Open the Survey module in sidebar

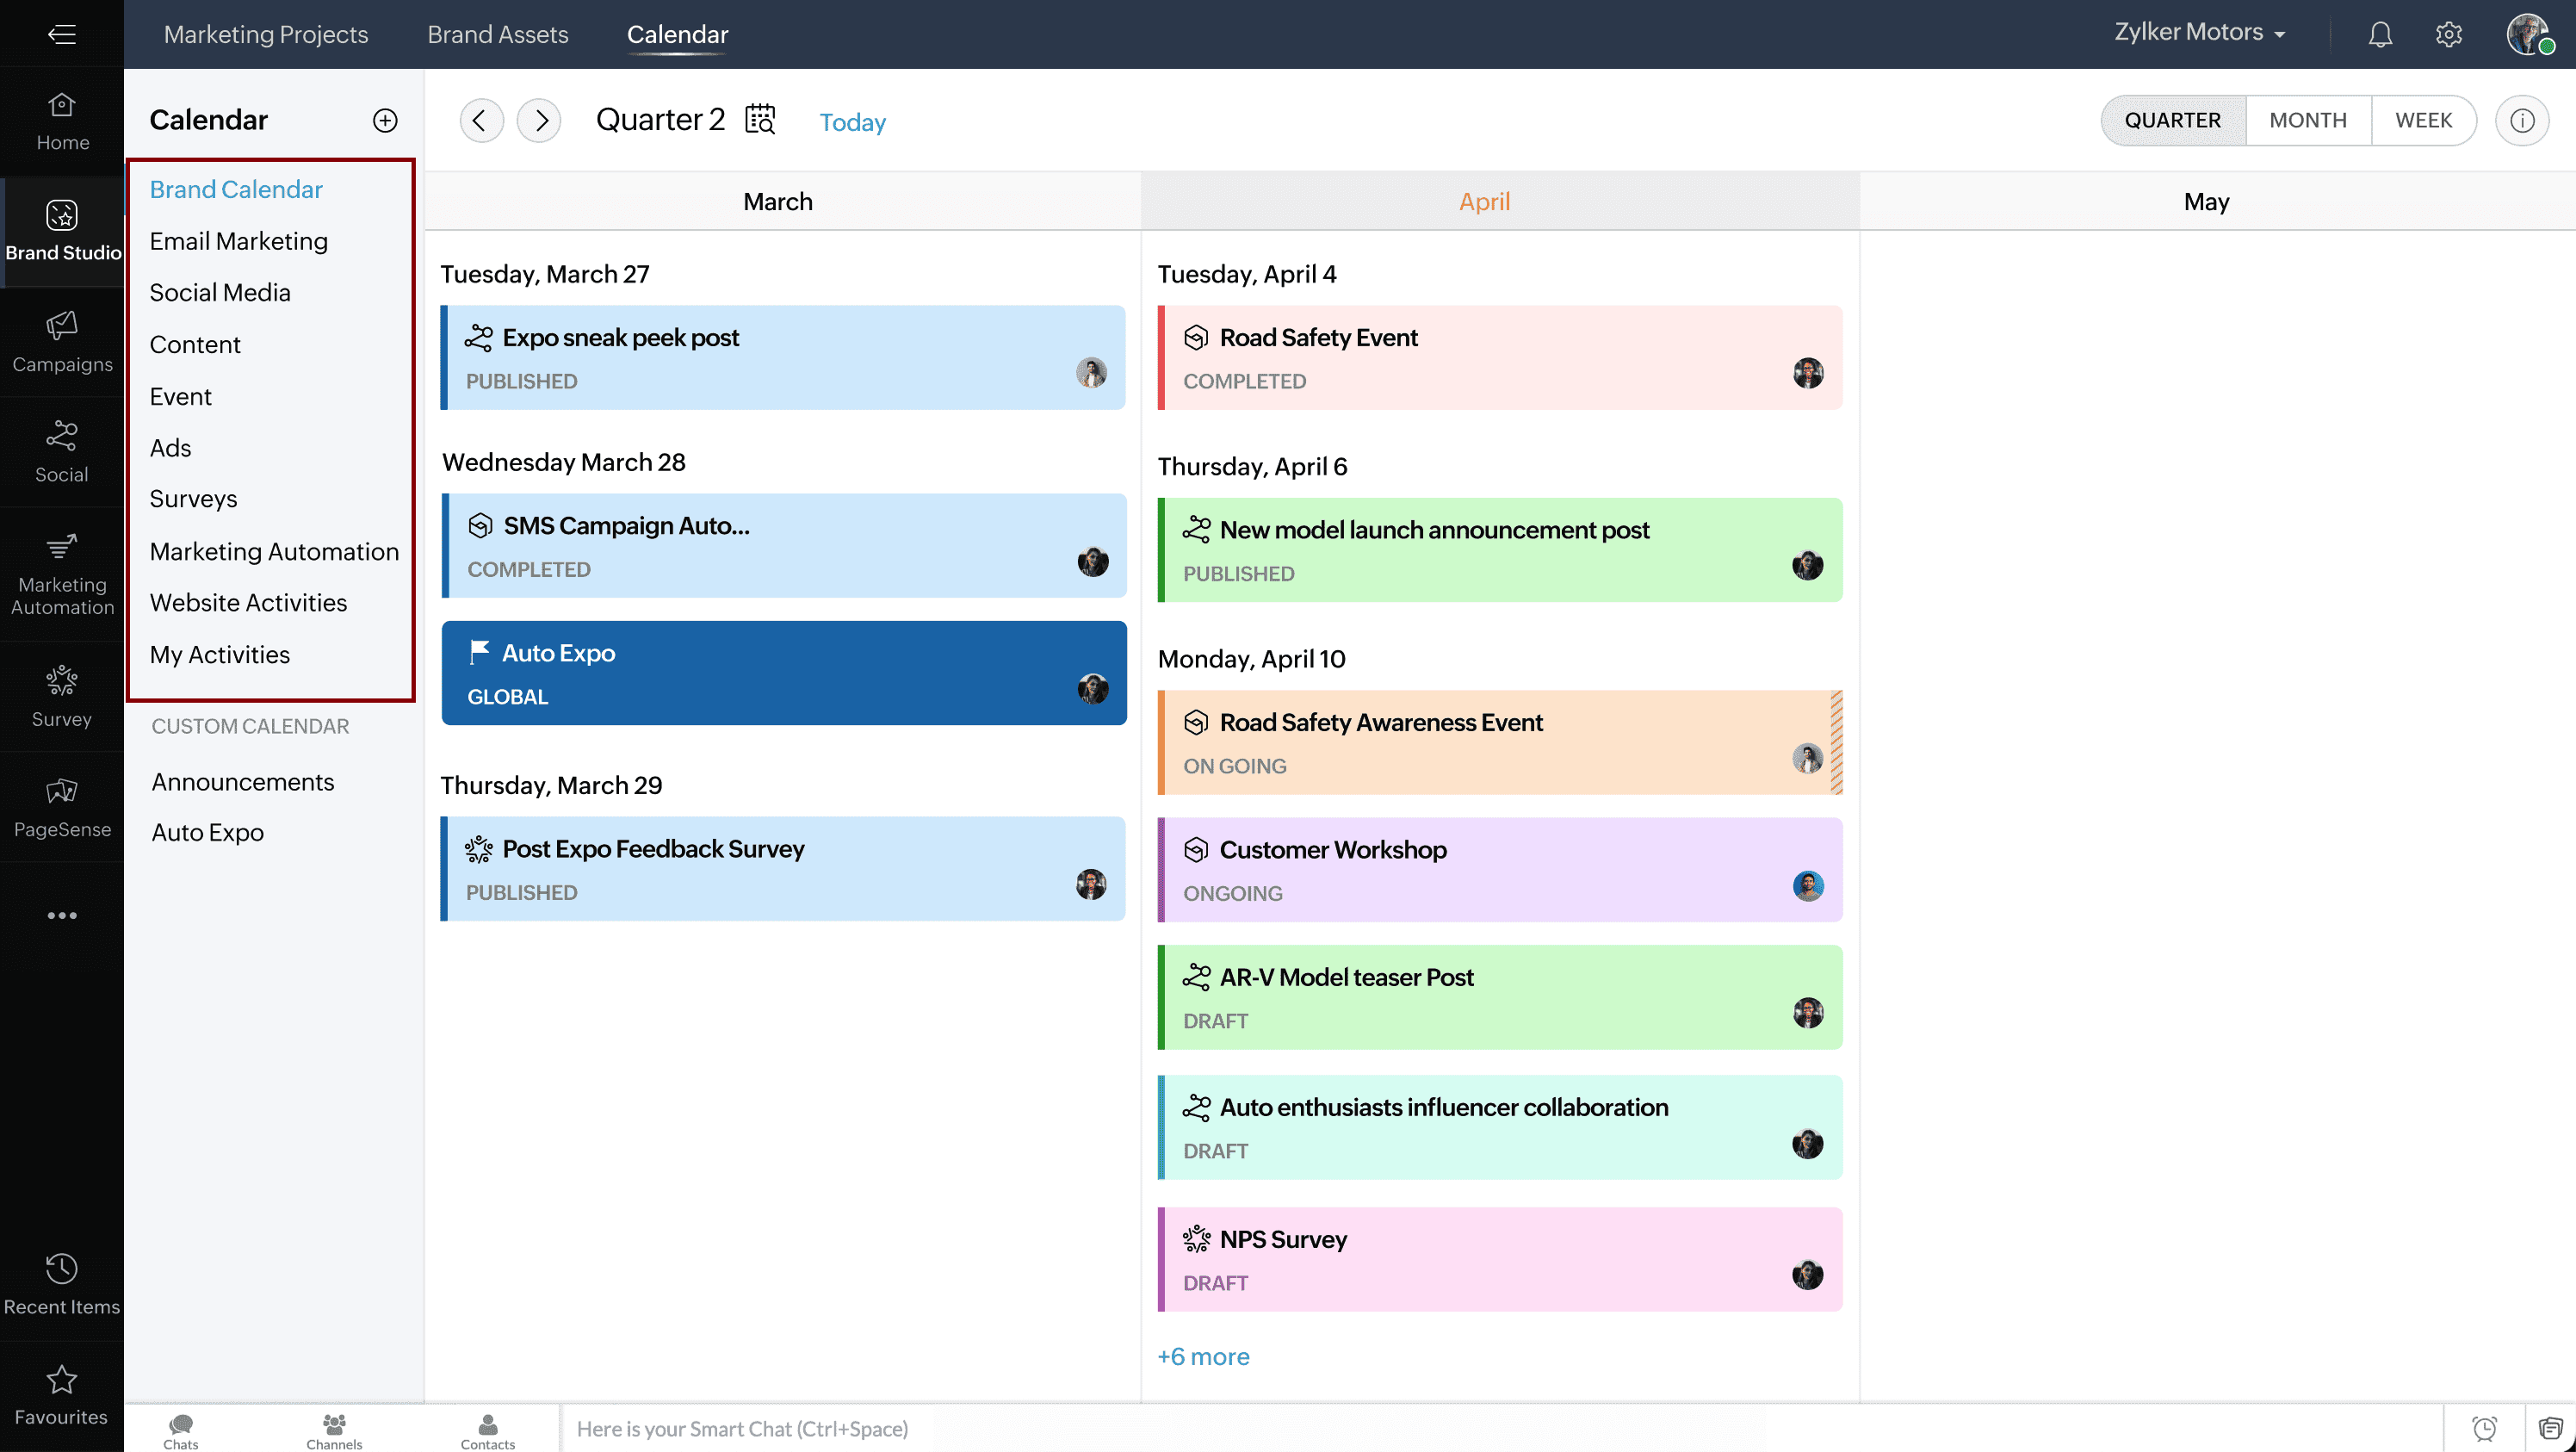tap(61, 696)
